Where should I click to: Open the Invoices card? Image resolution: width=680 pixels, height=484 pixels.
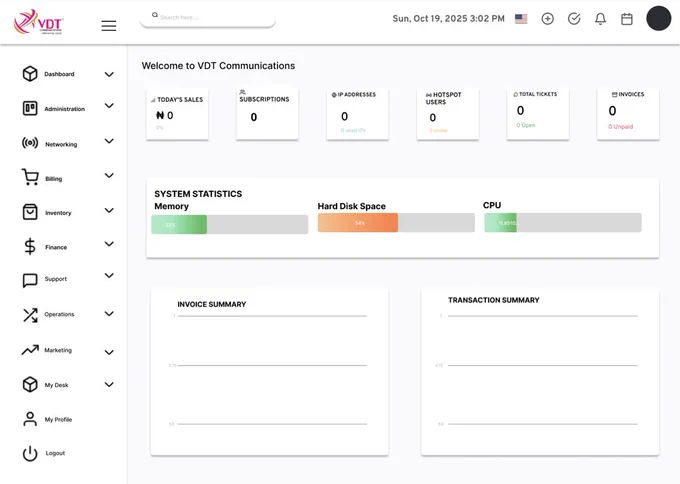[x=628, y=114]
